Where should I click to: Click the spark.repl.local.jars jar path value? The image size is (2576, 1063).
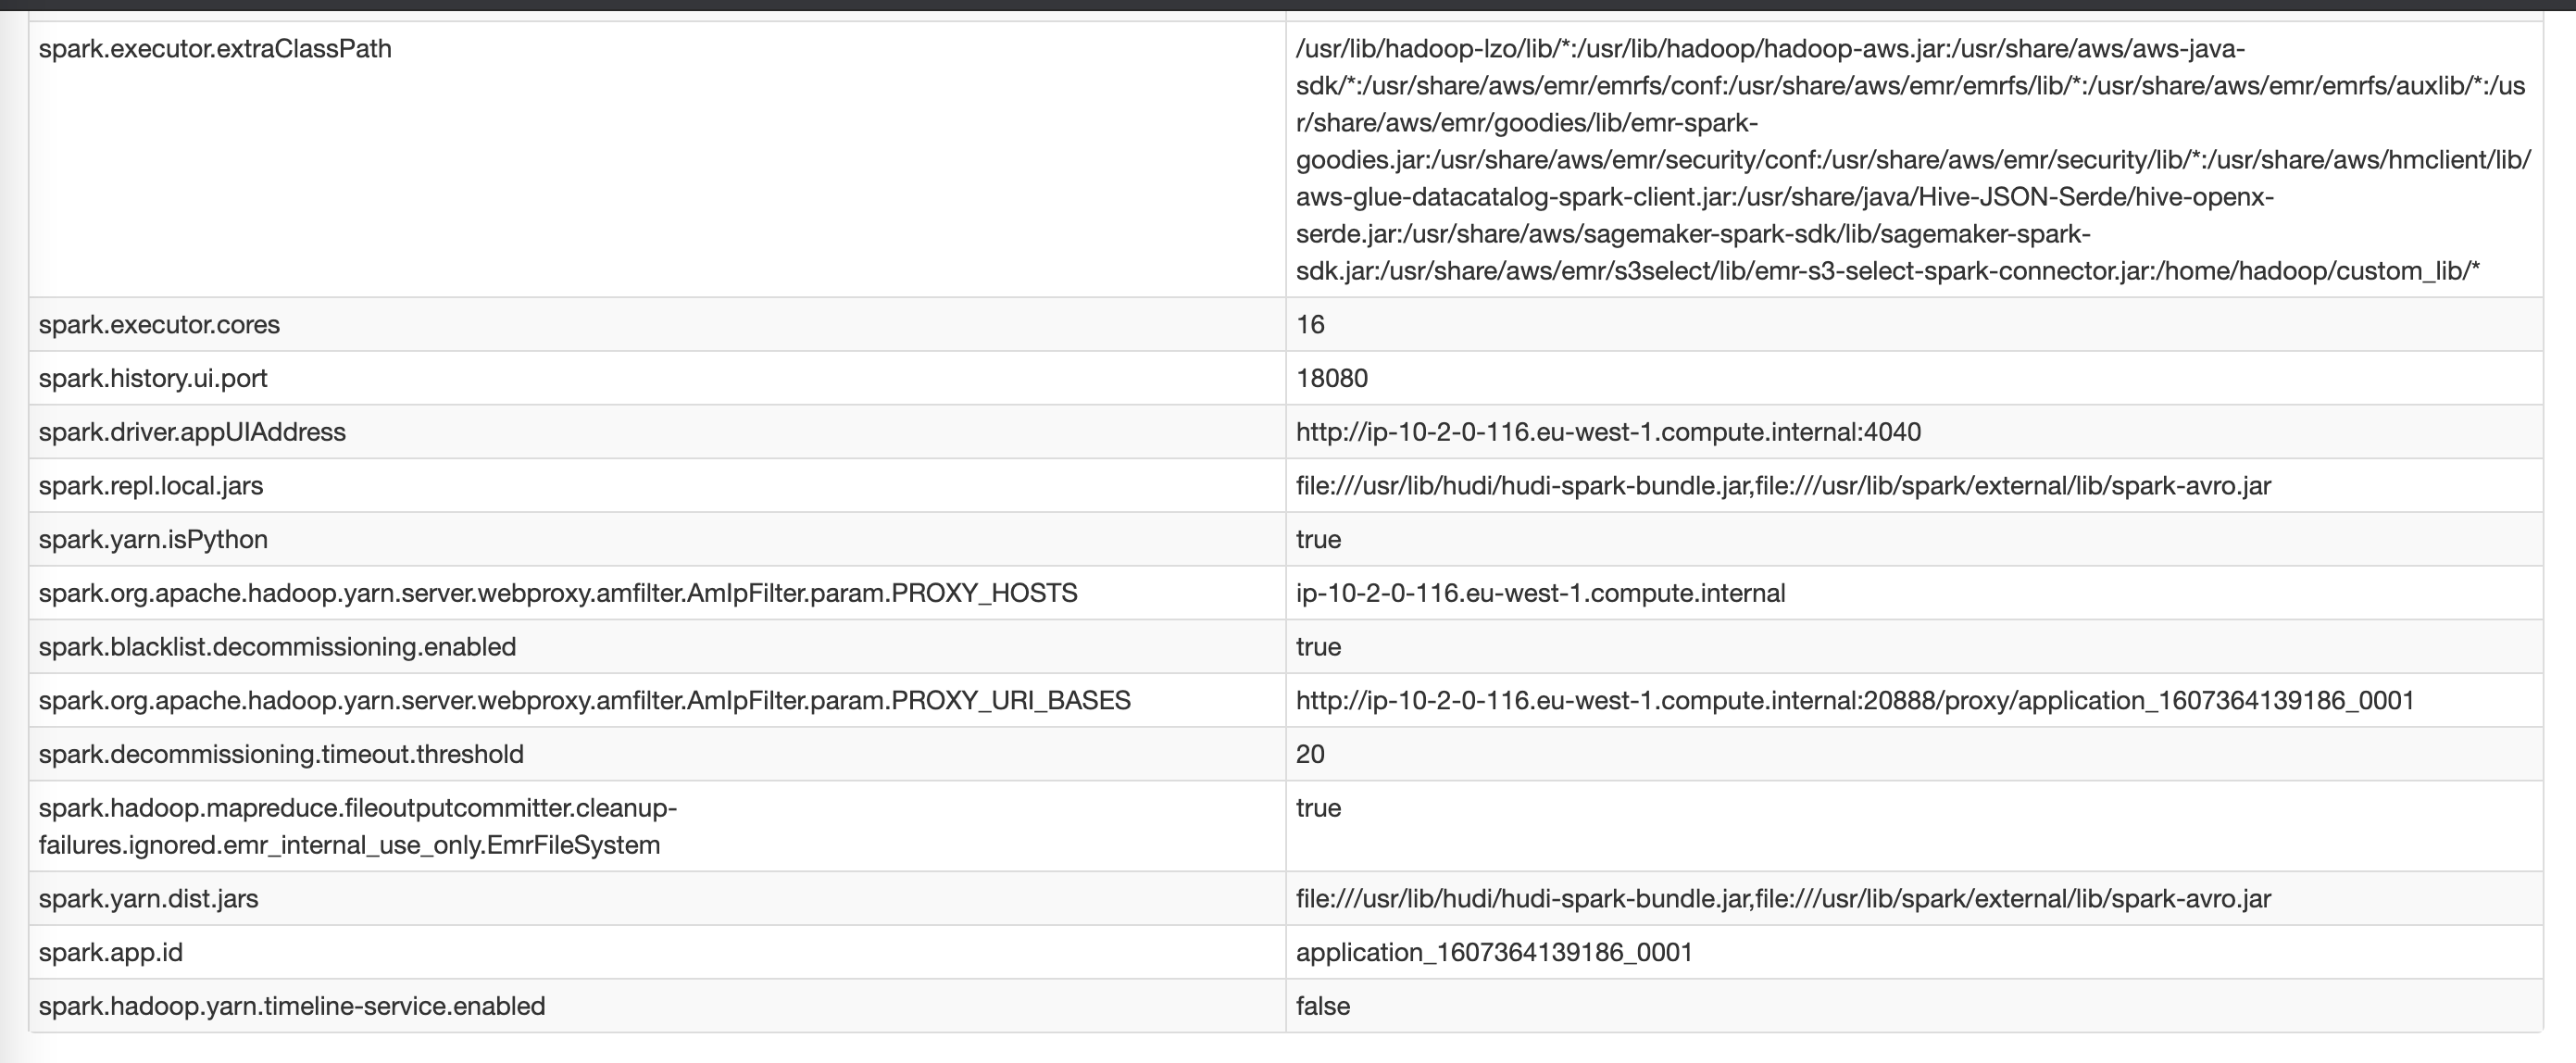[x=1782, y=486]
